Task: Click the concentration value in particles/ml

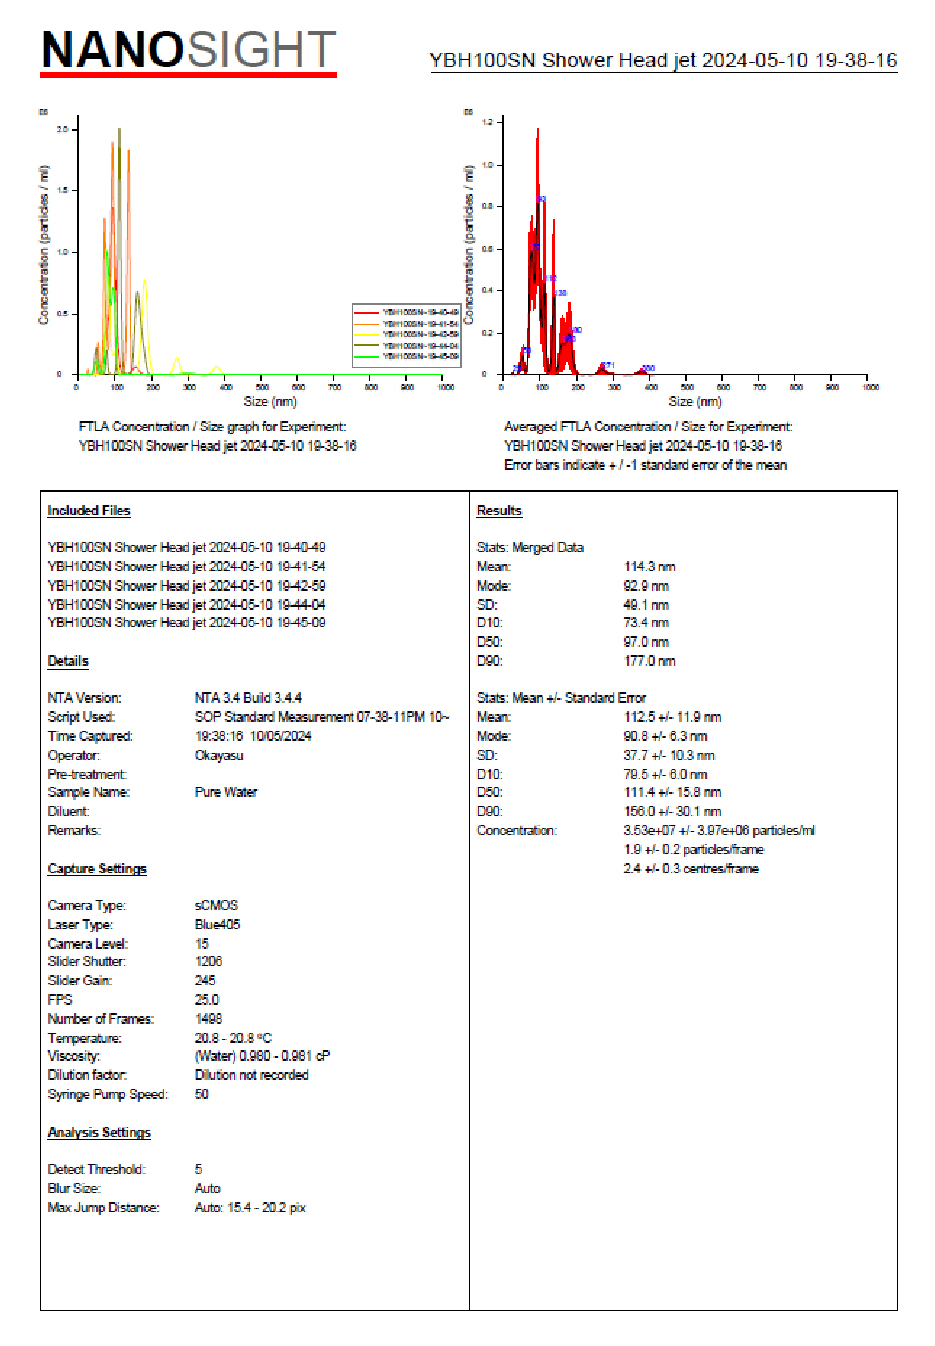Action: coord(719,830)
